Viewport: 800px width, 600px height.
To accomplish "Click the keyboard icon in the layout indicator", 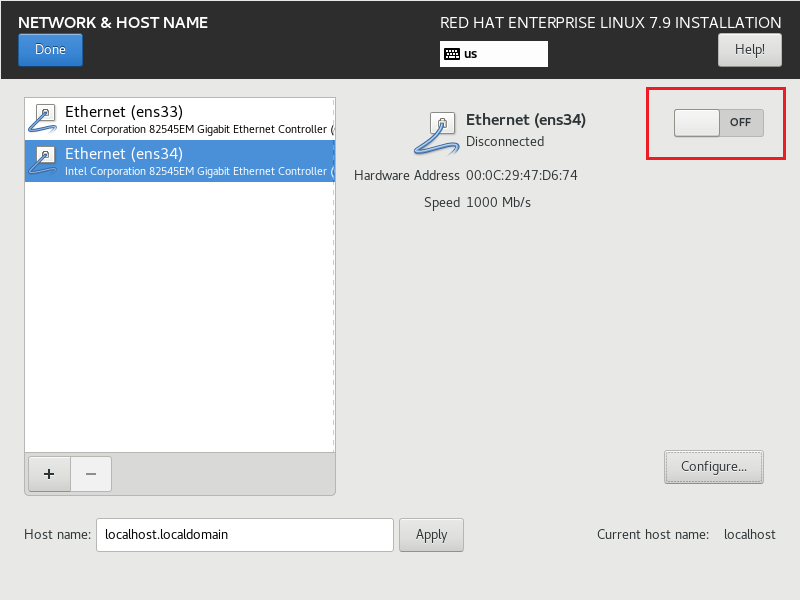I will click(452, 54).
